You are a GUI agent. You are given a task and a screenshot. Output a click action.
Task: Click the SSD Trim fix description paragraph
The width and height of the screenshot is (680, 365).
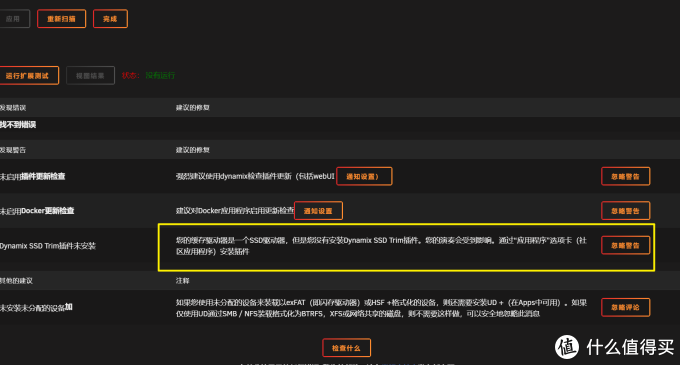point(381,246)
